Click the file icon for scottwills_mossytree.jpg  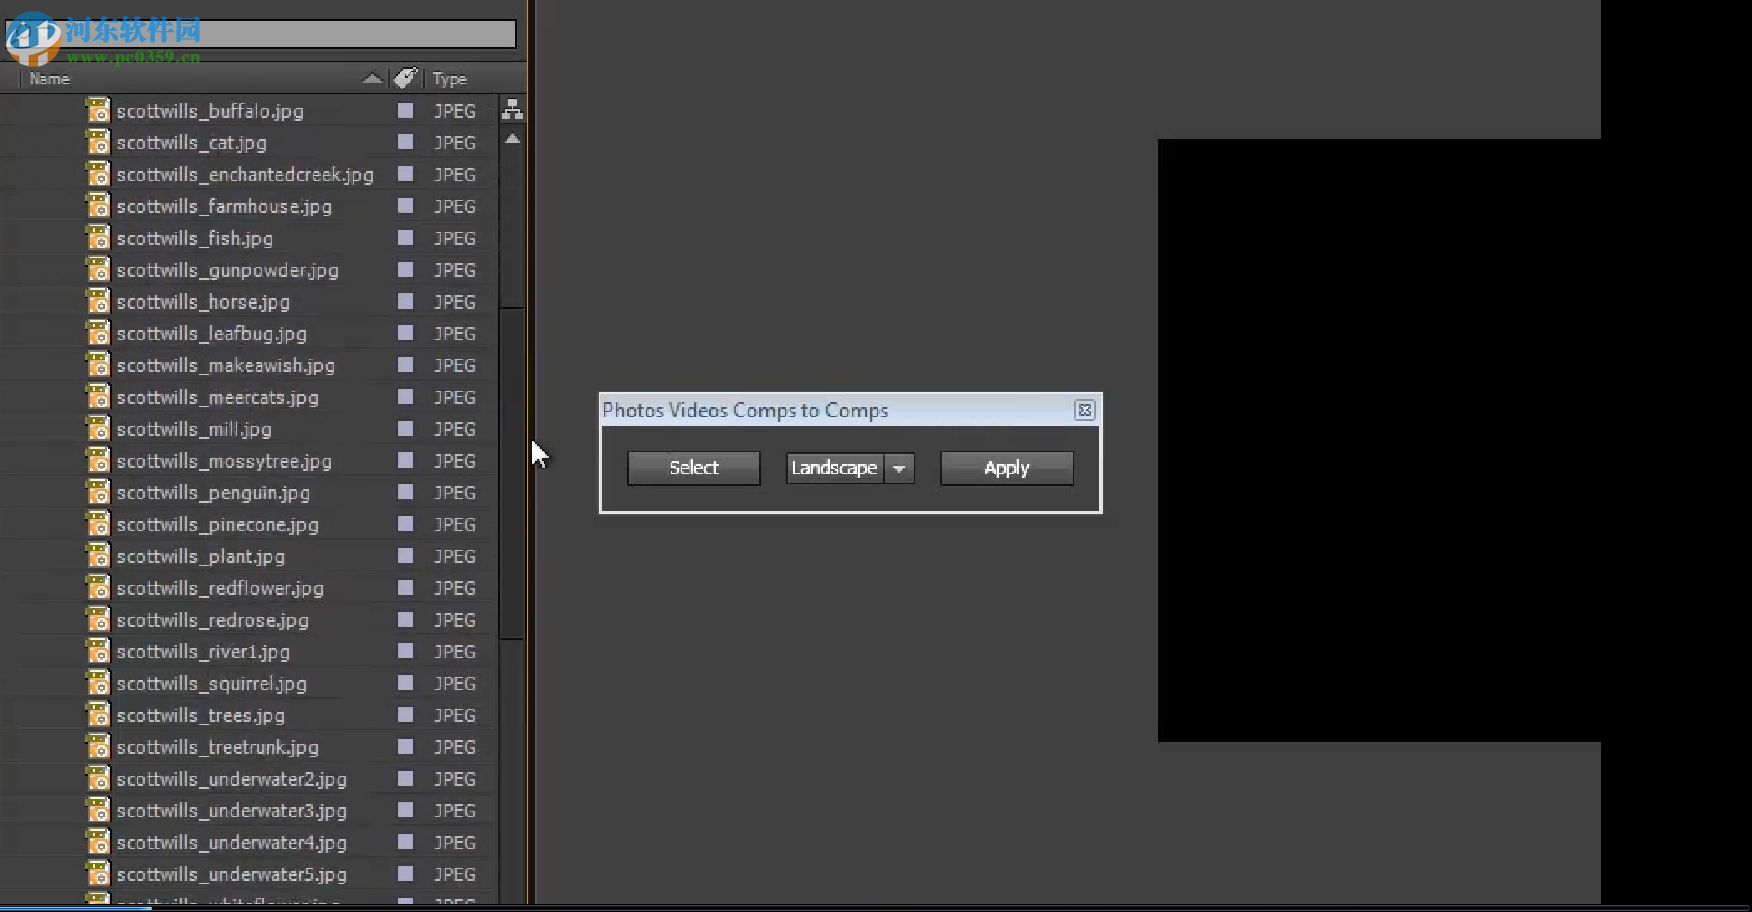click(98, 461)
